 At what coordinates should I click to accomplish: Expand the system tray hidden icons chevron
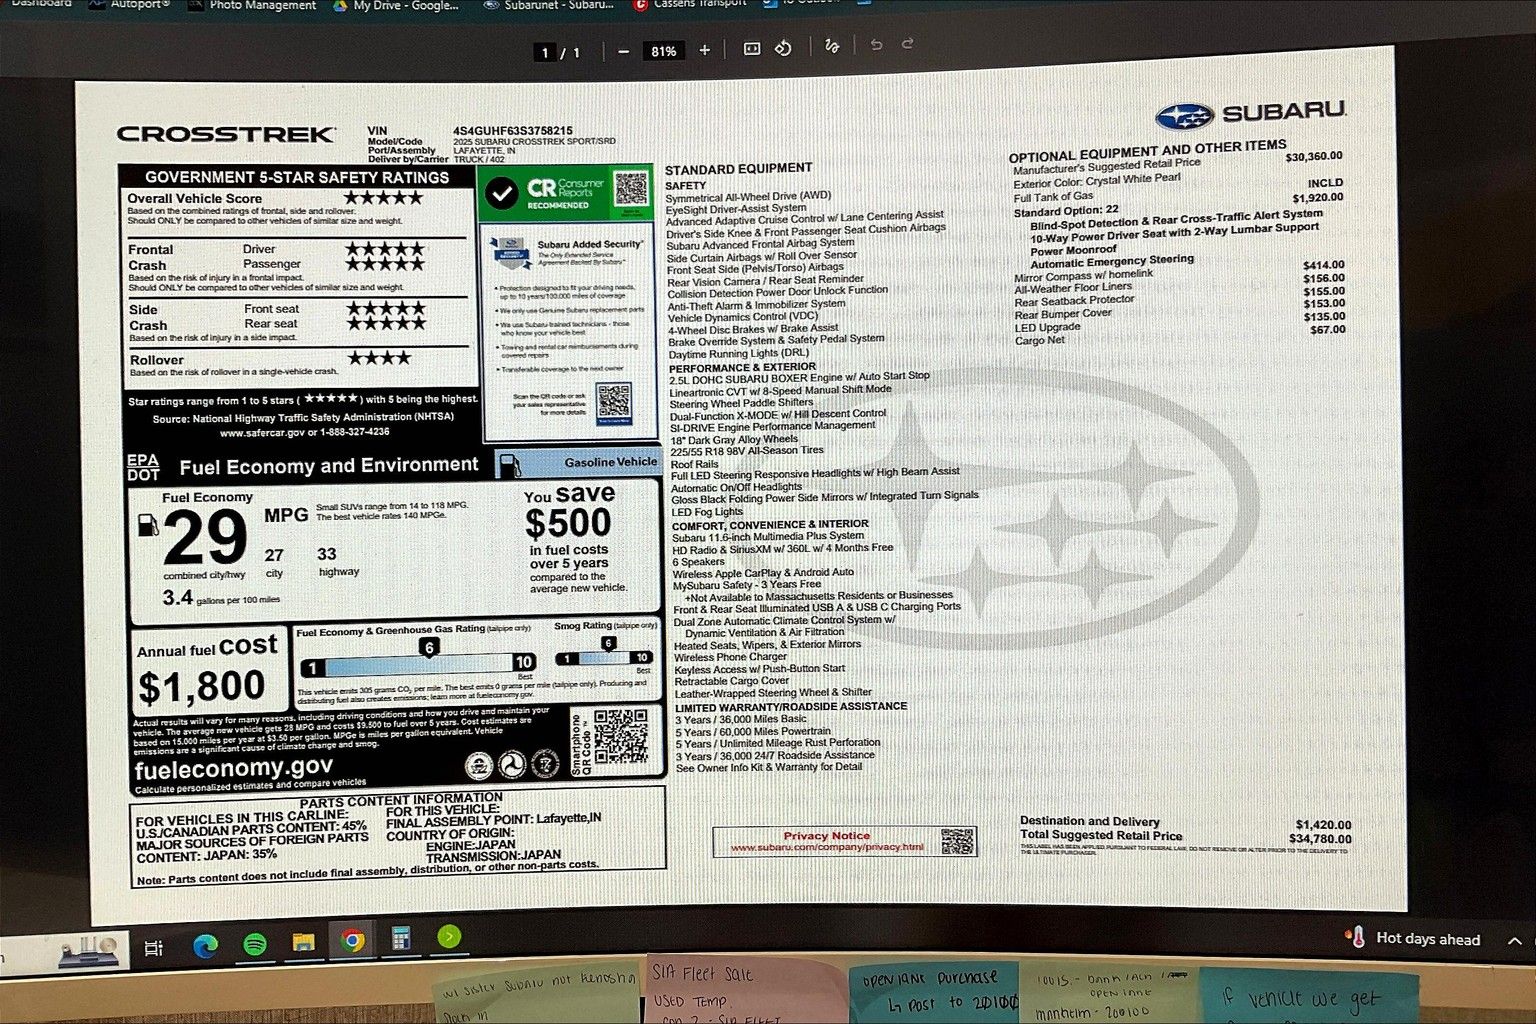(1515, 941)
